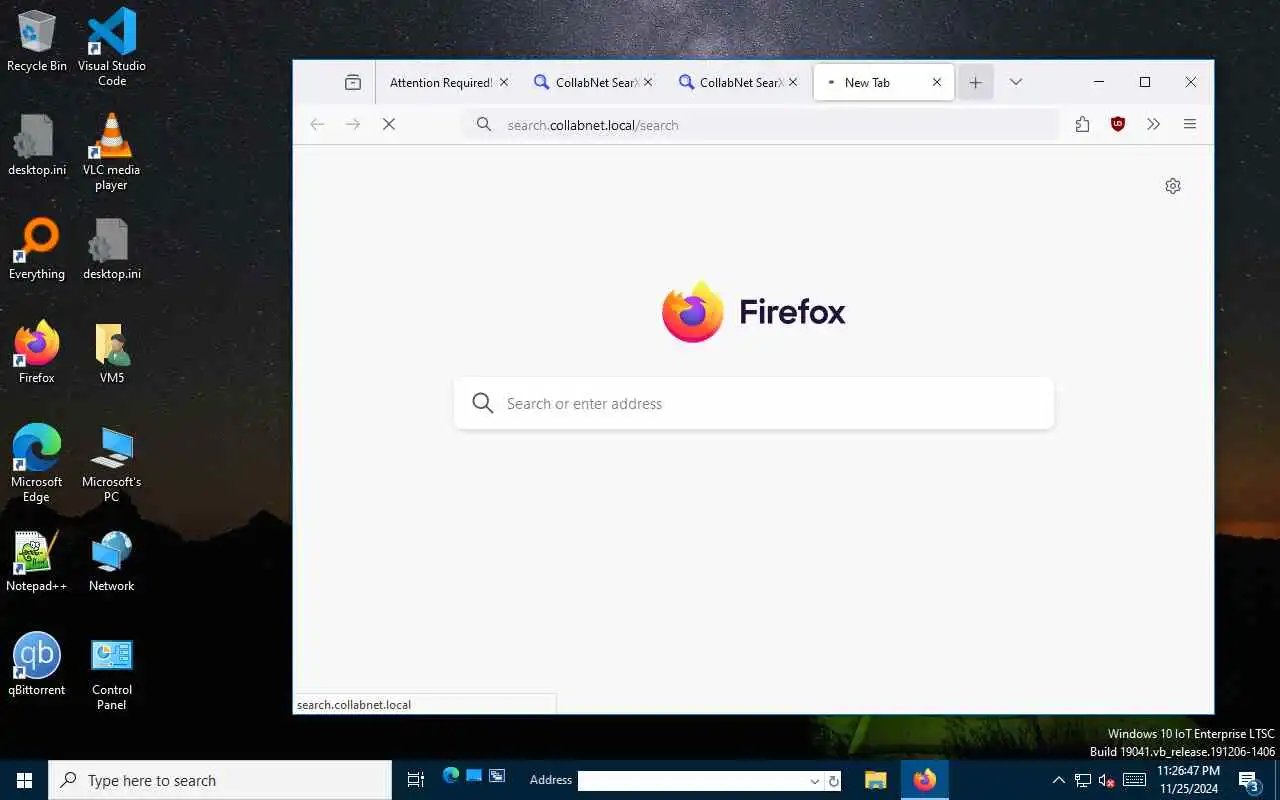Click the Type here to search box
Viewport: 1280px width, 800px height.
(220, 780)
